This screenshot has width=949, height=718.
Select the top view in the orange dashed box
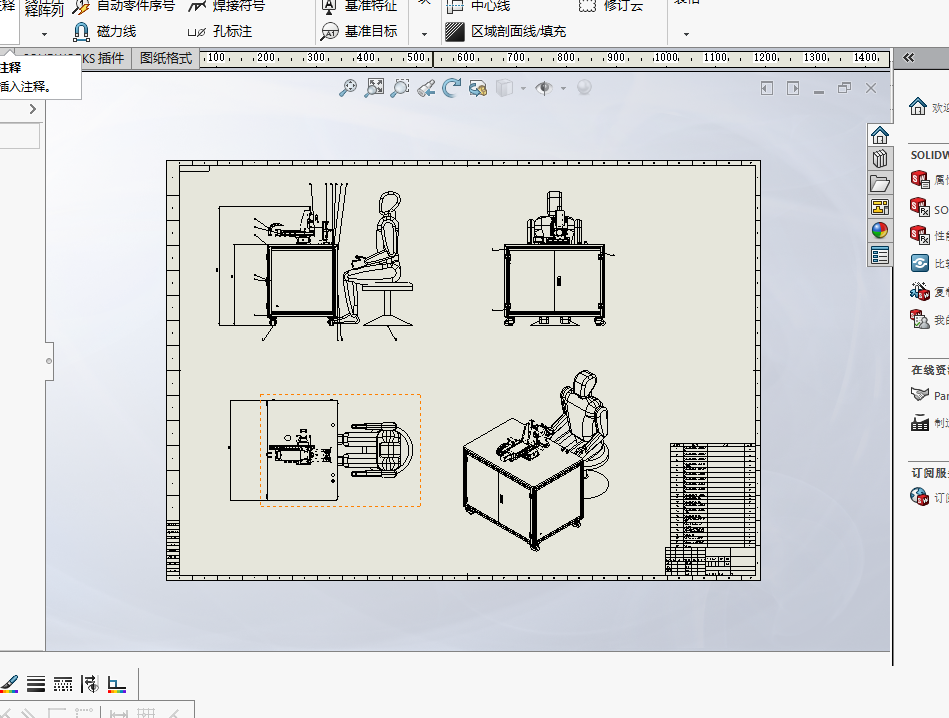340,450
